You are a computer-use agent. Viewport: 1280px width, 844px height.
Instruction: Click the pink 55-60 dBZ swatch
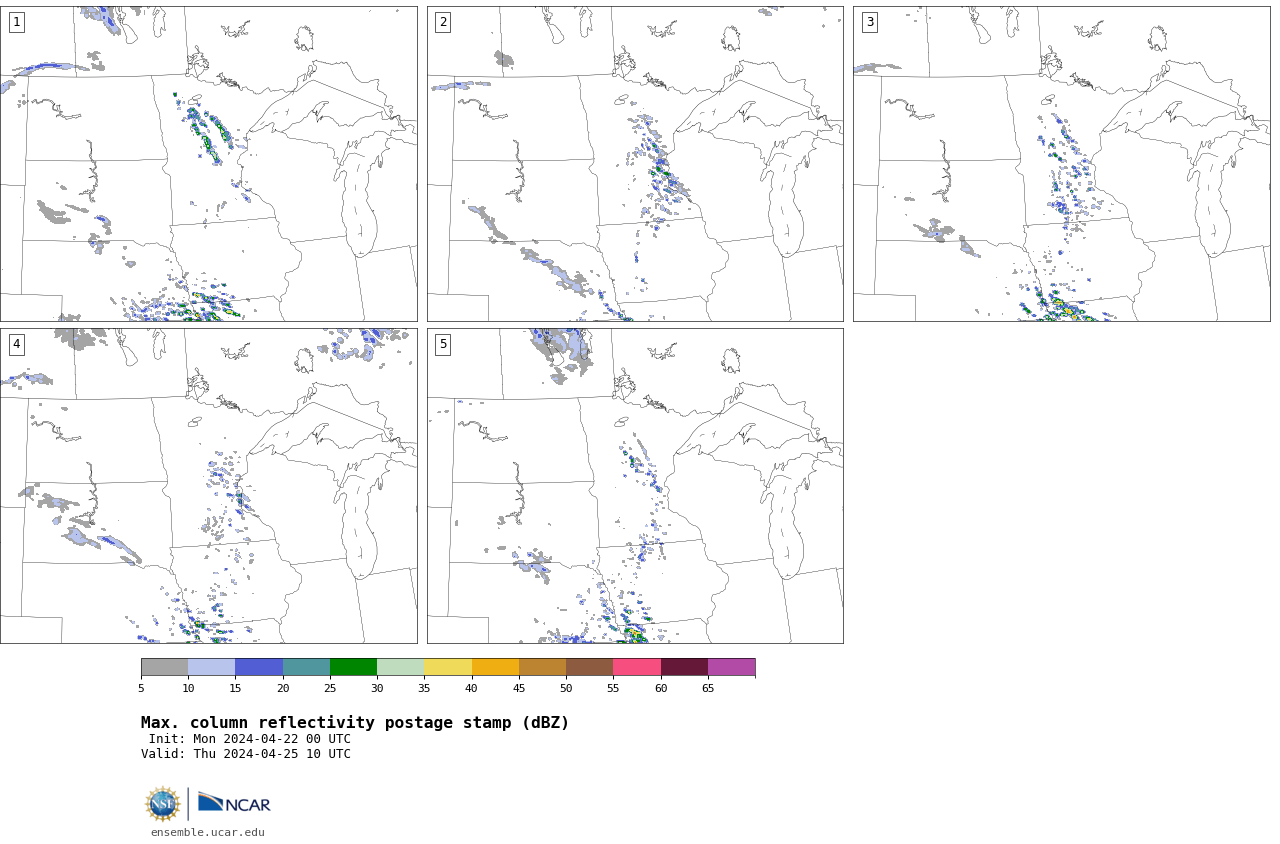click(x=637, y=667)
